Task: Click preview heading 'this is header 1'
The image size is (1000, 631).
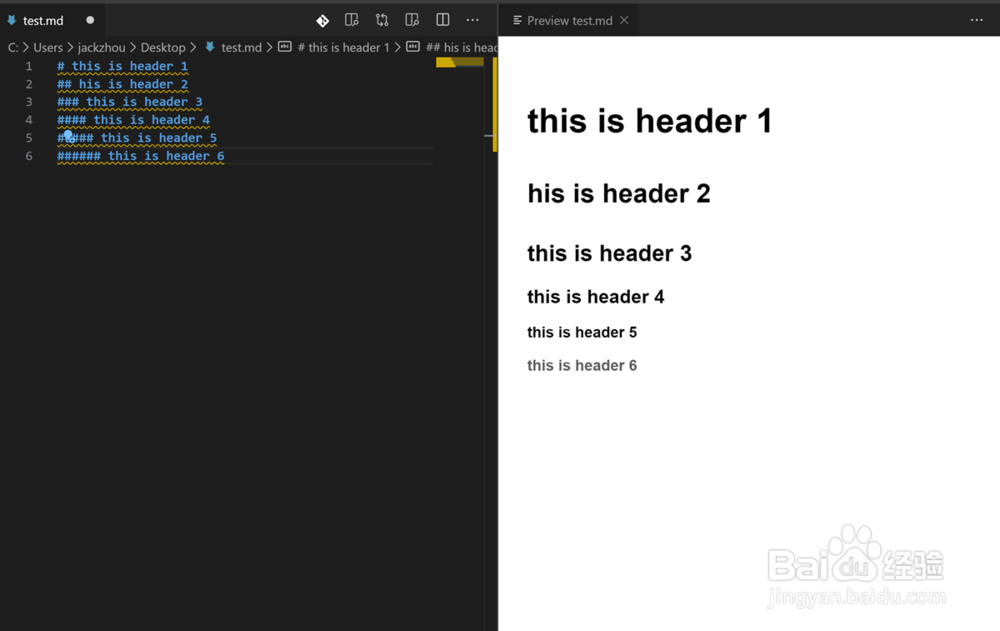Action: (649, 121)
